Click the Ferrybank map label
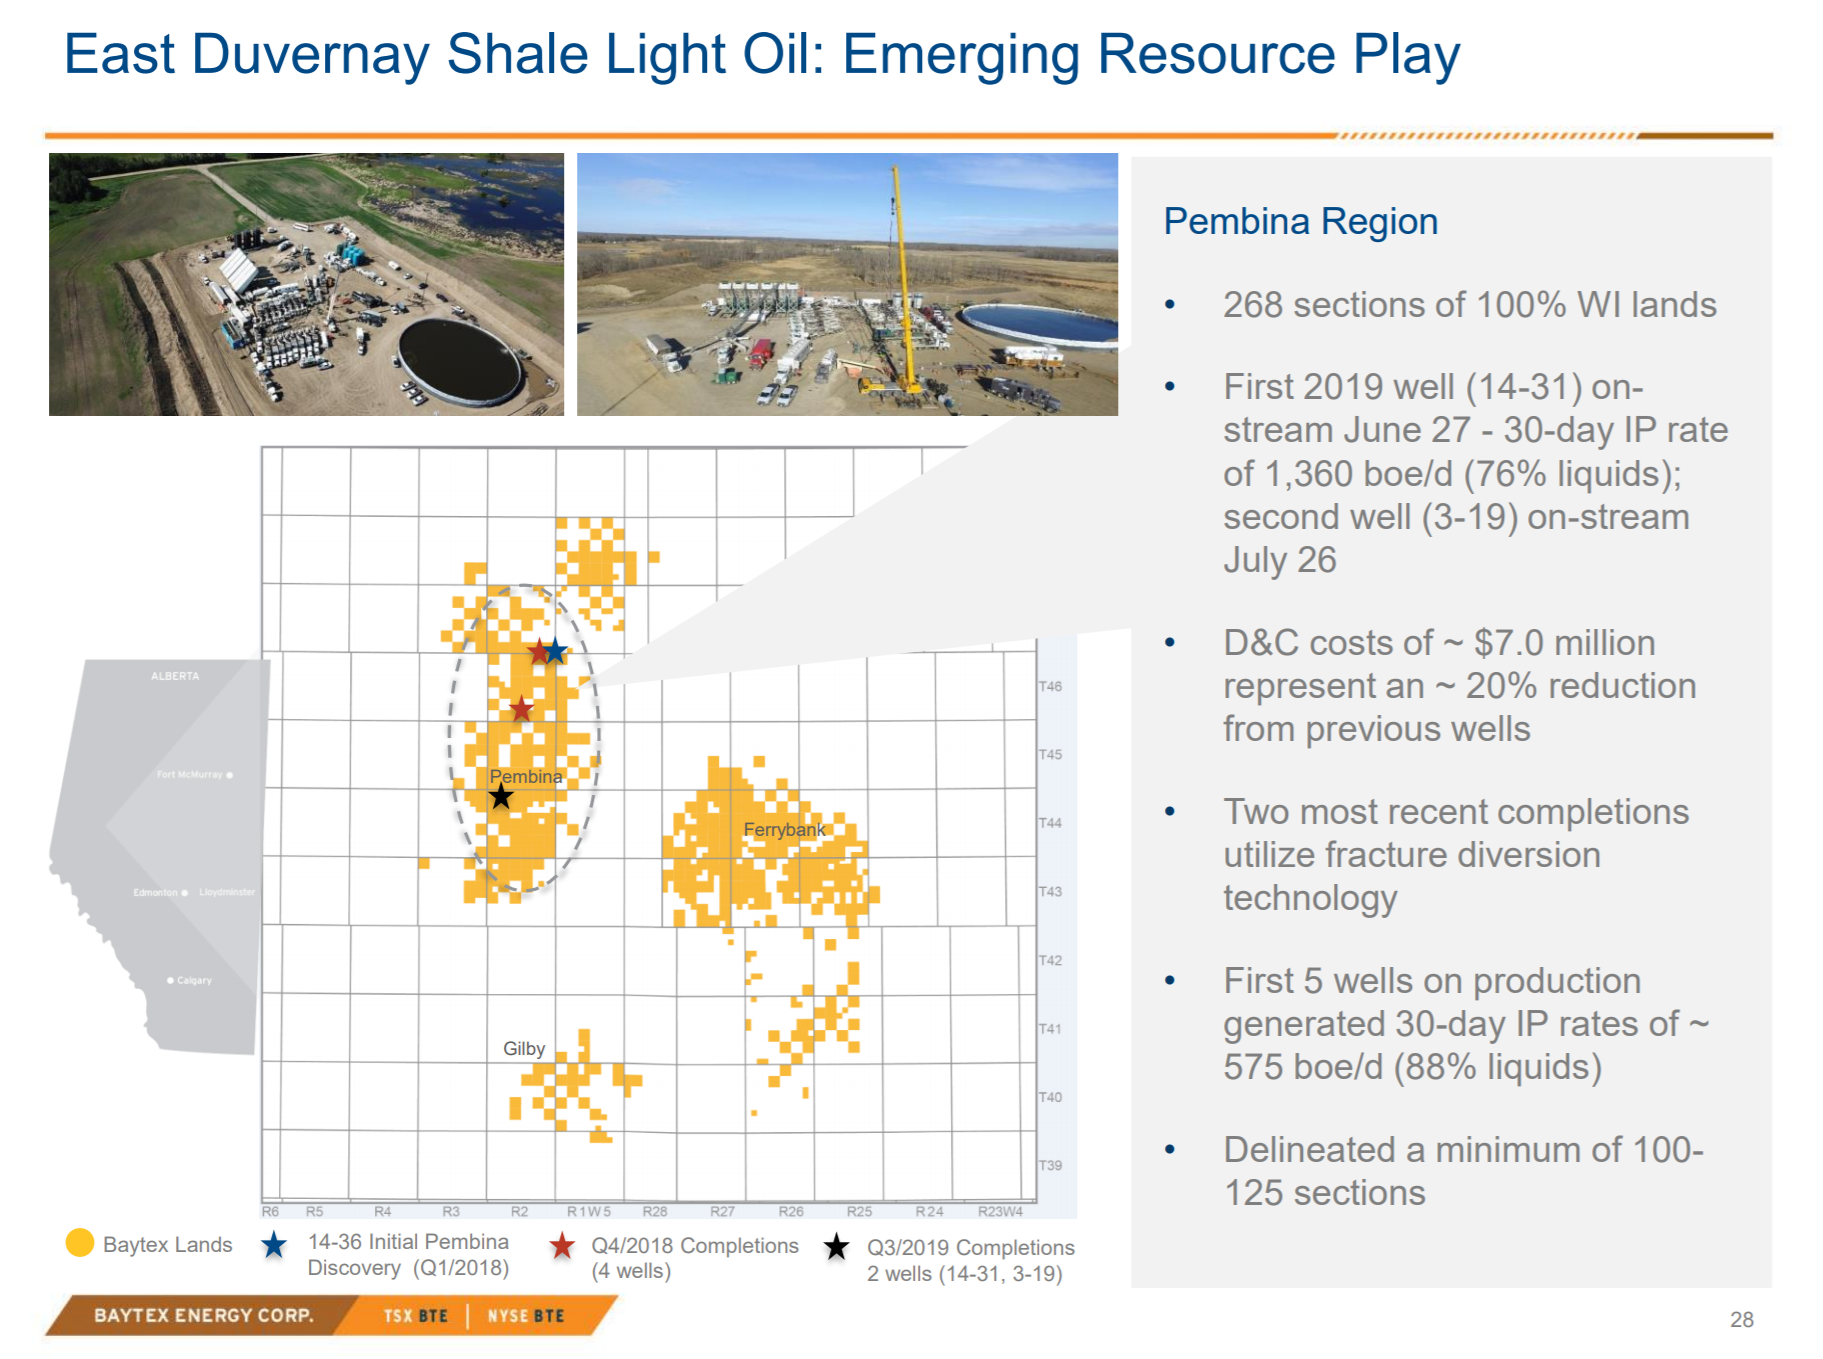The height and width of the screenshot is (1359, 1823). tap(785, 830)
